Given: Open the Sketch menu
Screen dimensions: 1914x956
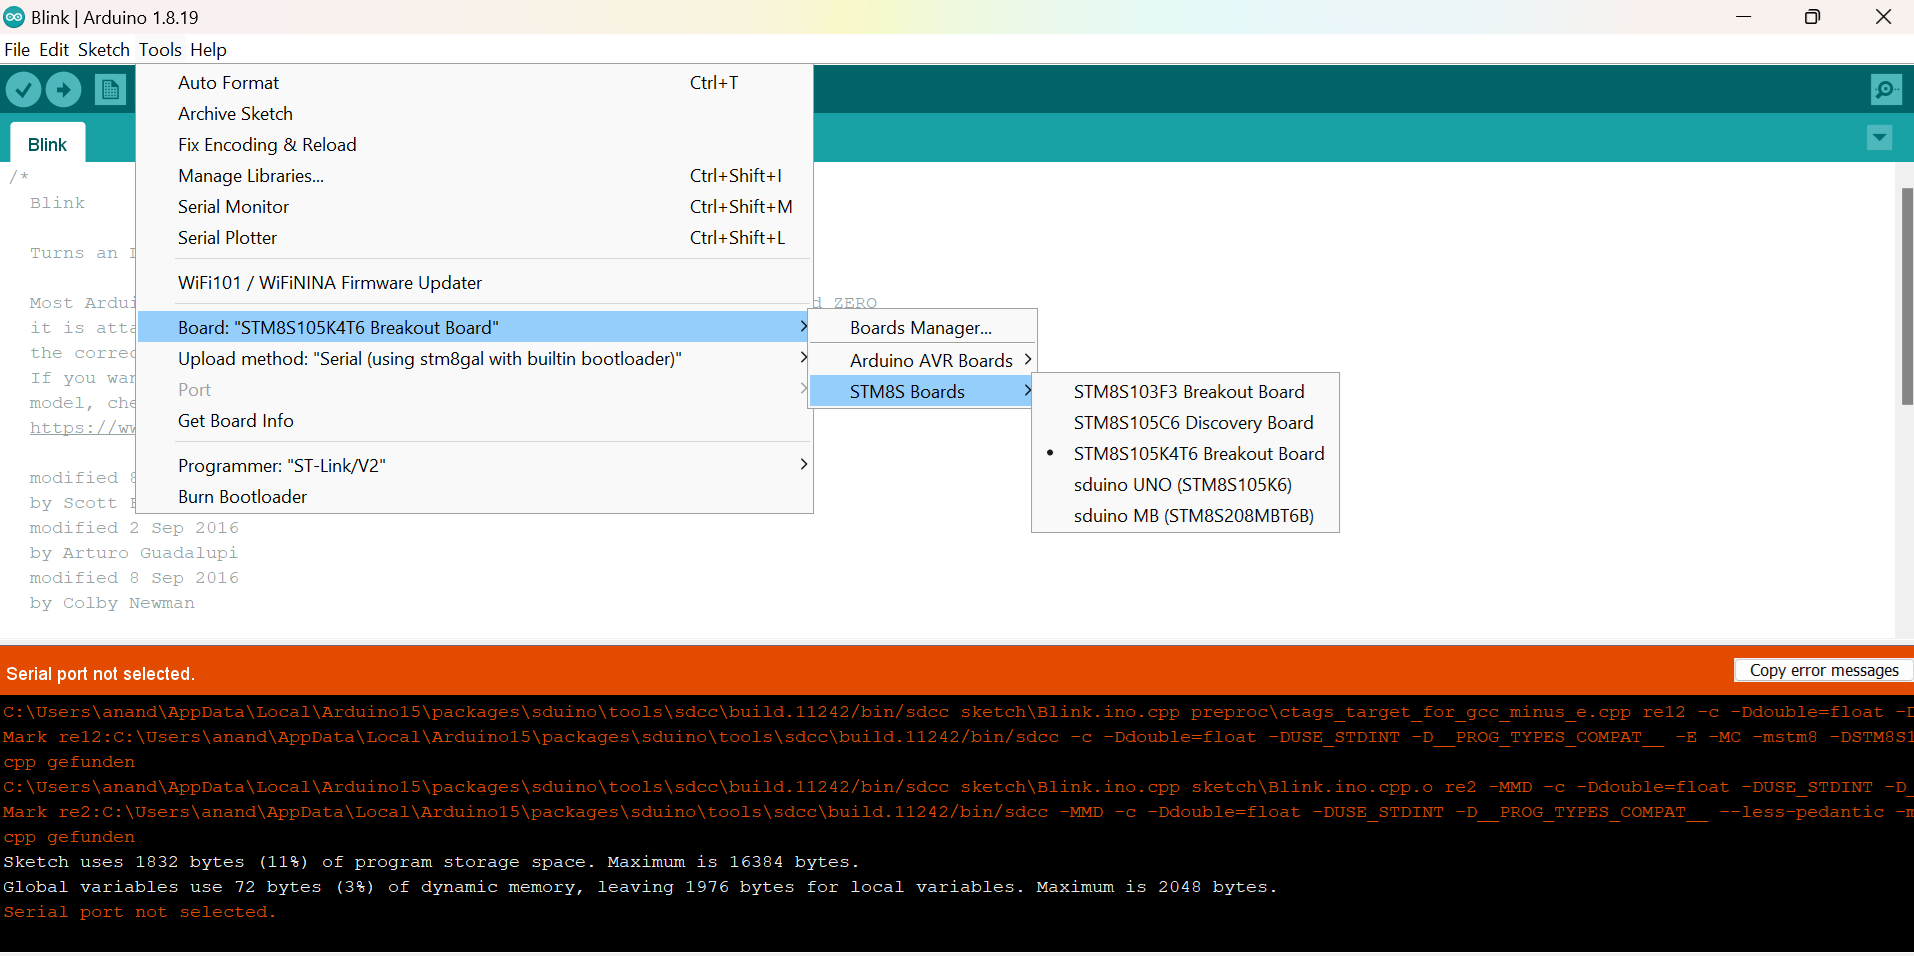Looking at the screenshot, I should [104, 50].
